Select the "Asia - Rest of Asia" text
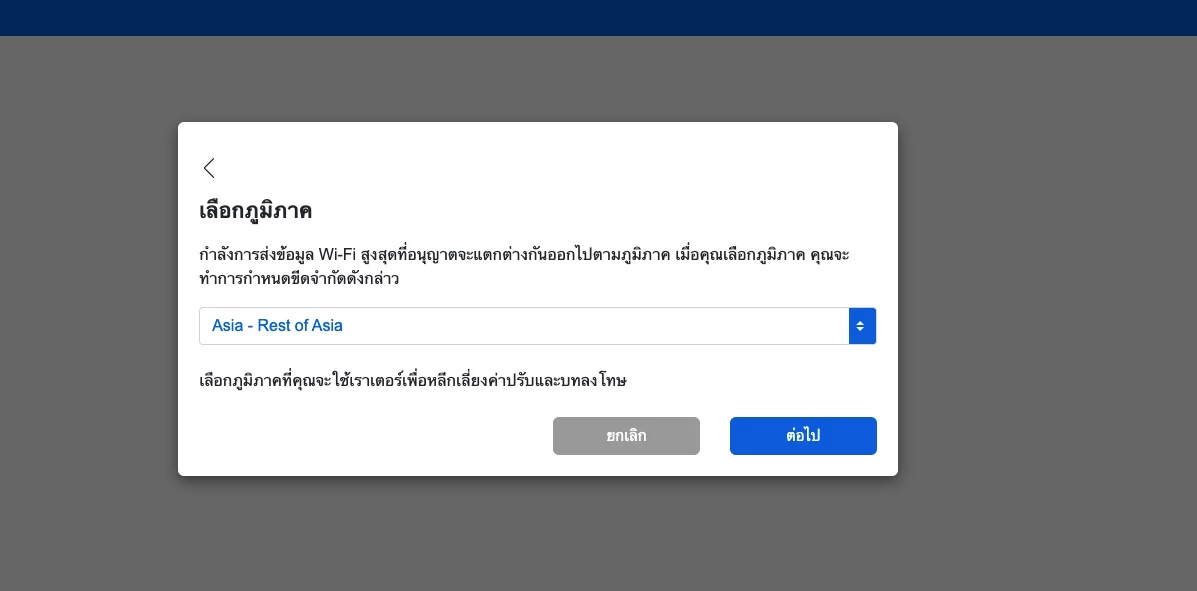The height and width of the screenshot is (591, 1197). [x=277, y=326]
